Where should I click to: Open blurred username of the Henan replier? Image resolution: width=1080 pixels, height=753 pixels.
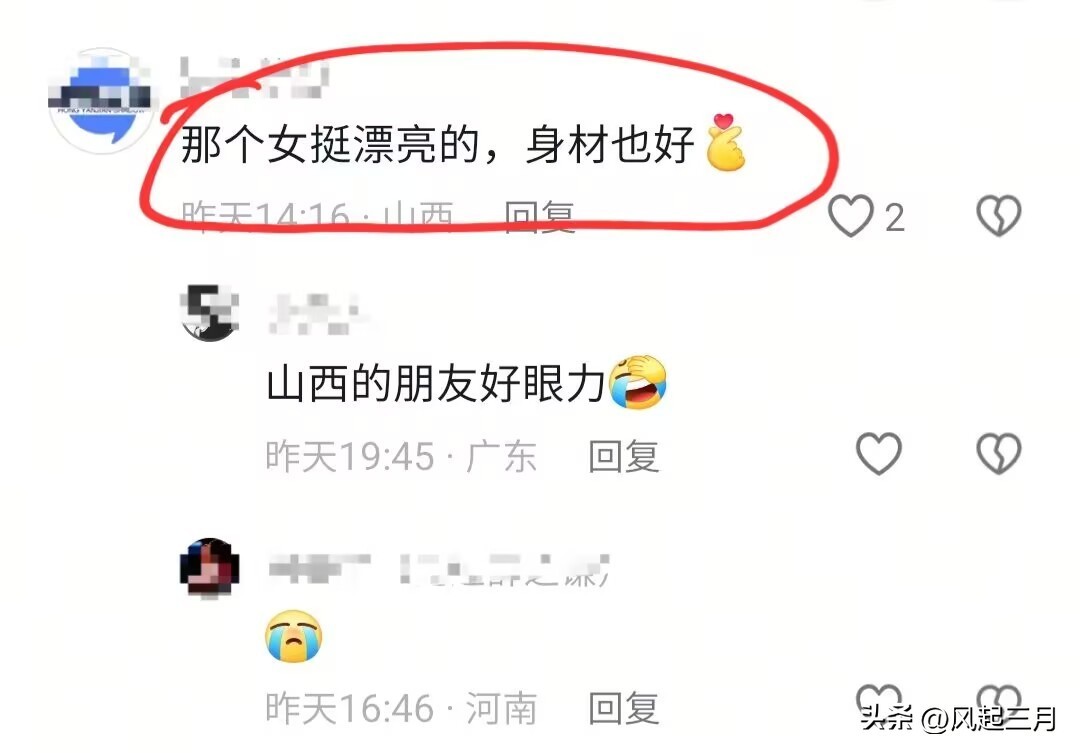439,570
